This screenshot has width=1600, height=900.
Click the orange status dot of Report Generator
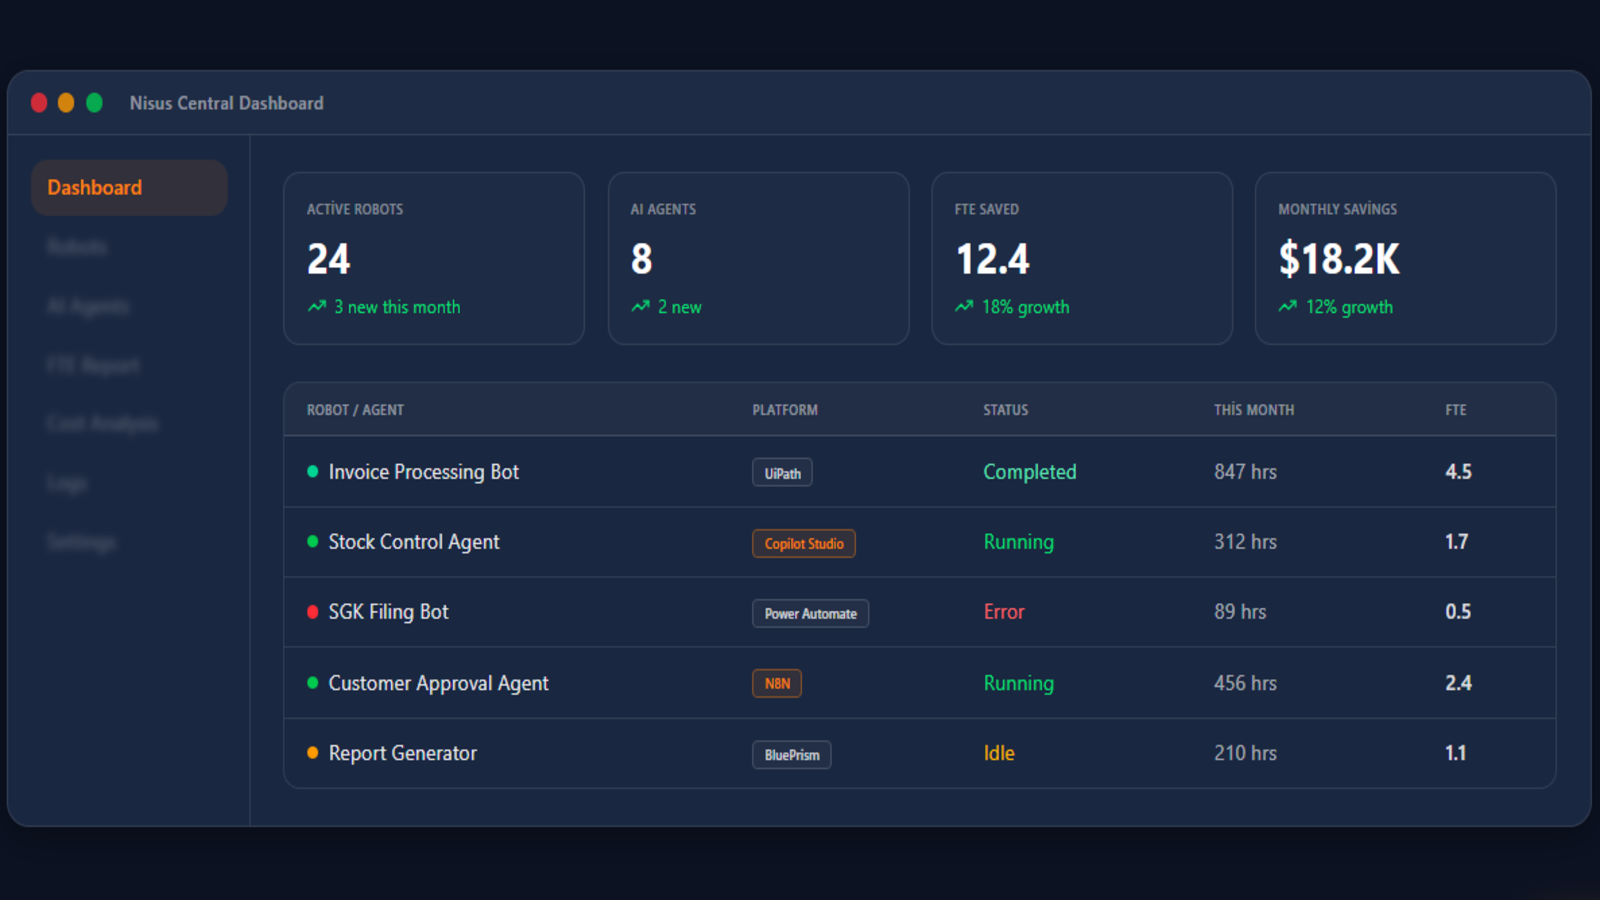(313, 752)
